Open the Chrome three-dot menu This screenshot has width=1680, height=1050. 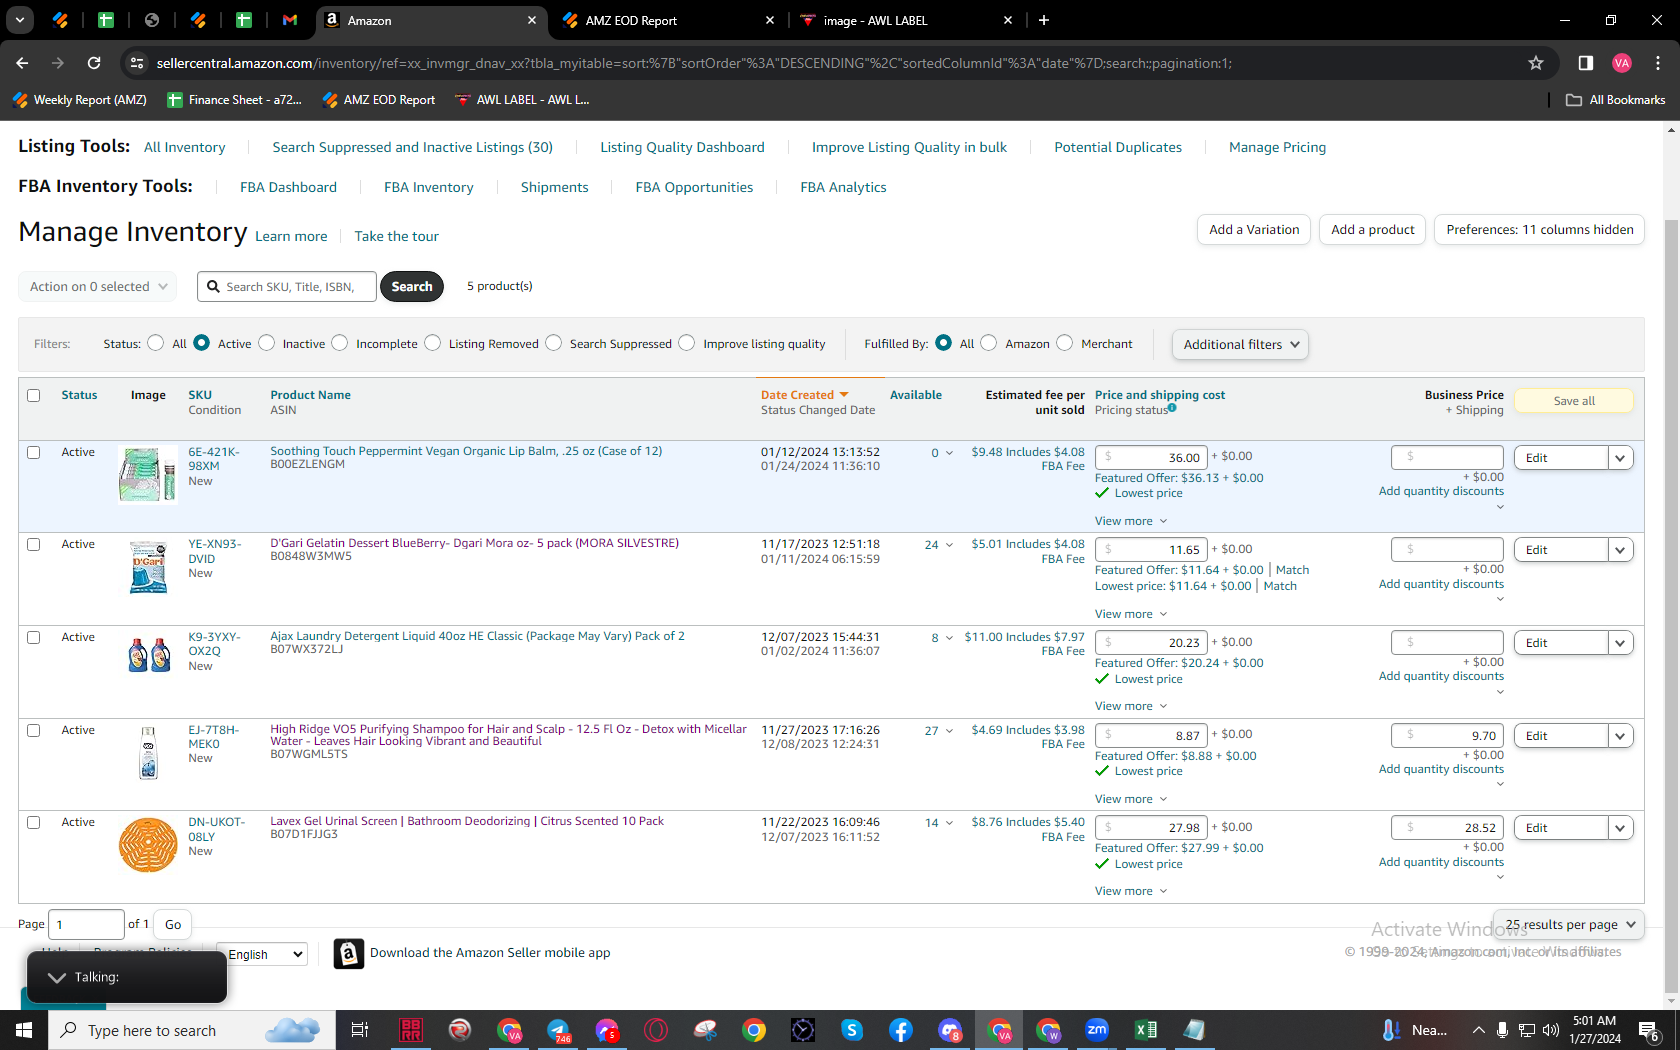pyautogui.click(x=1658, y=63)
